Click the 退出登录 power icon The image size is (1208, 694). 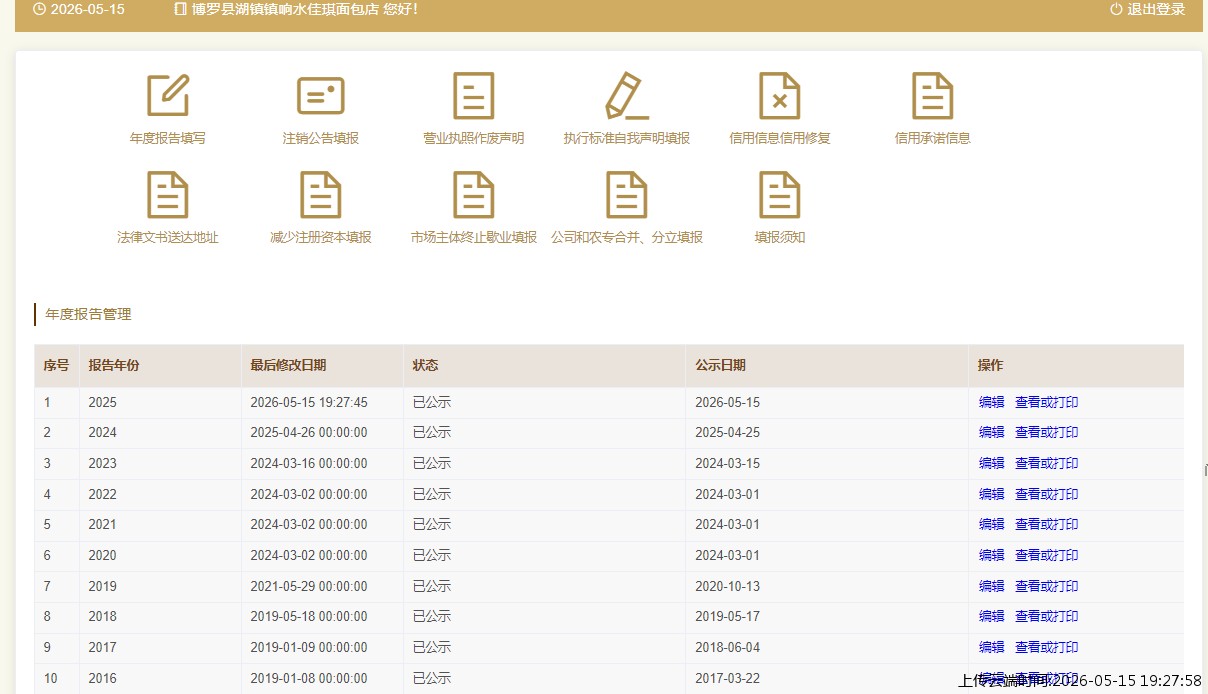point(1116,9)
